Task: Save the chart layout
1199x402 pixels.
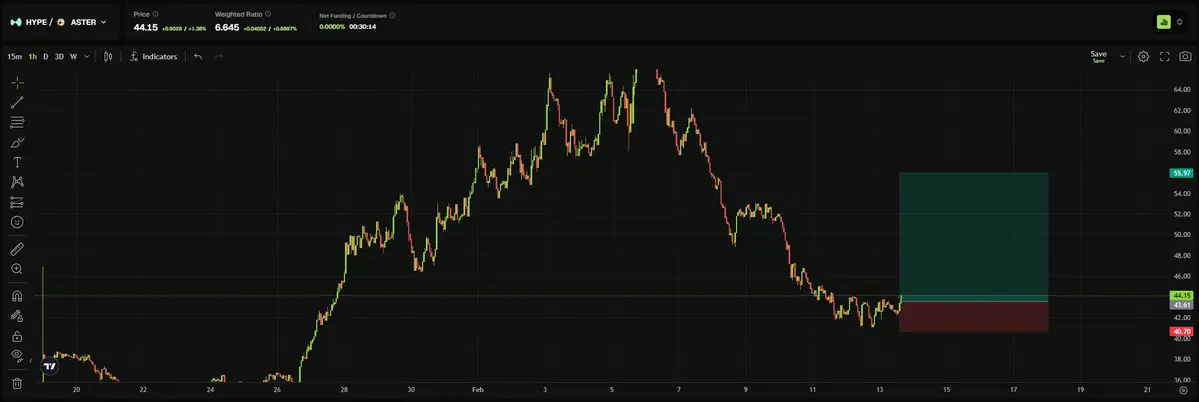Action: tap(1099, 57)
